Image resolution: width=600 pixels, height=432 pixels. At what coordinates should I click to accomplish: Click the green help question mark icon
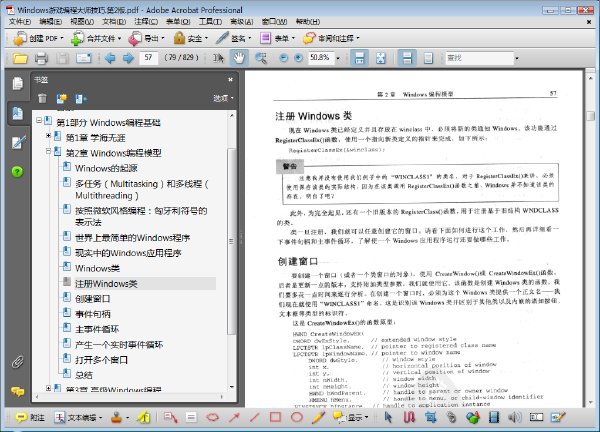(17, 171)
